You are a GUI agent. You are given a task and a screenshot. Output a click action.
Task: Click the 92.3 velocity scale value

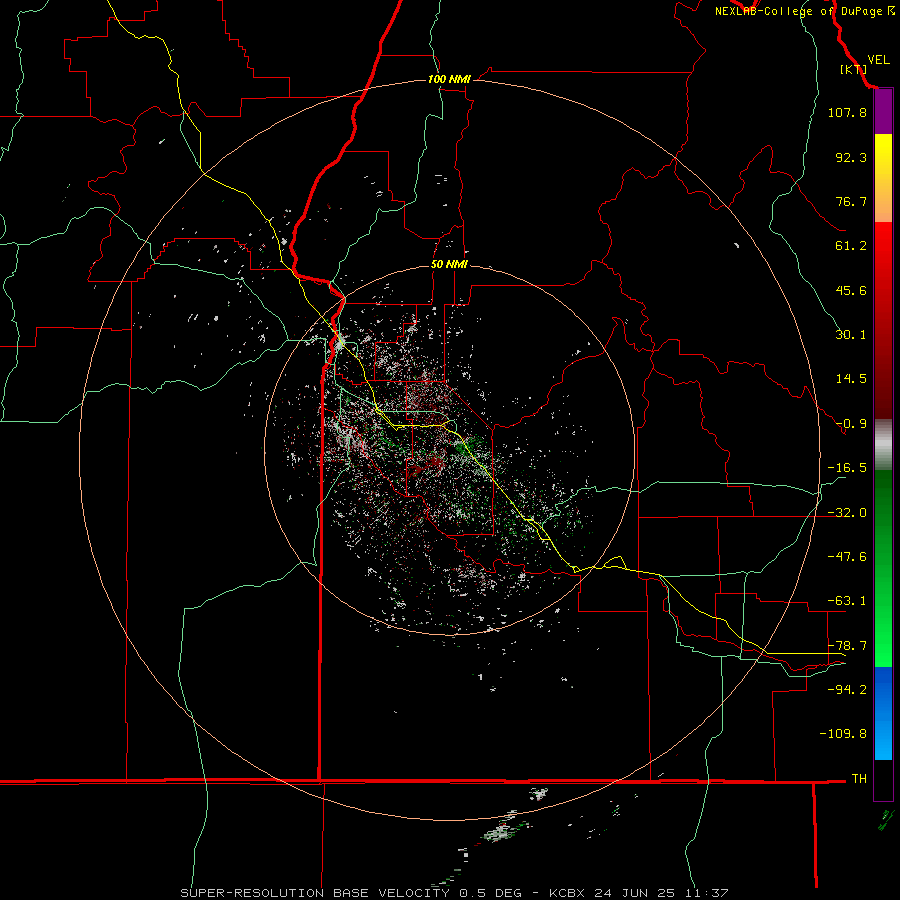(x=851, y=157)
